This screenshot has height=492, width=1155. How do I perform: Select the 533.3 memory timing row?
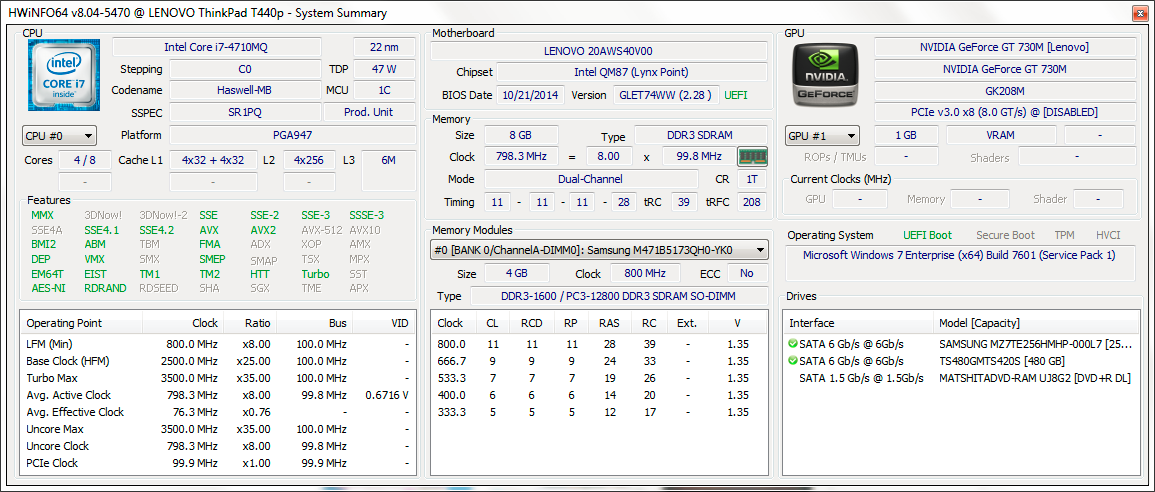[x=599, y=378]
